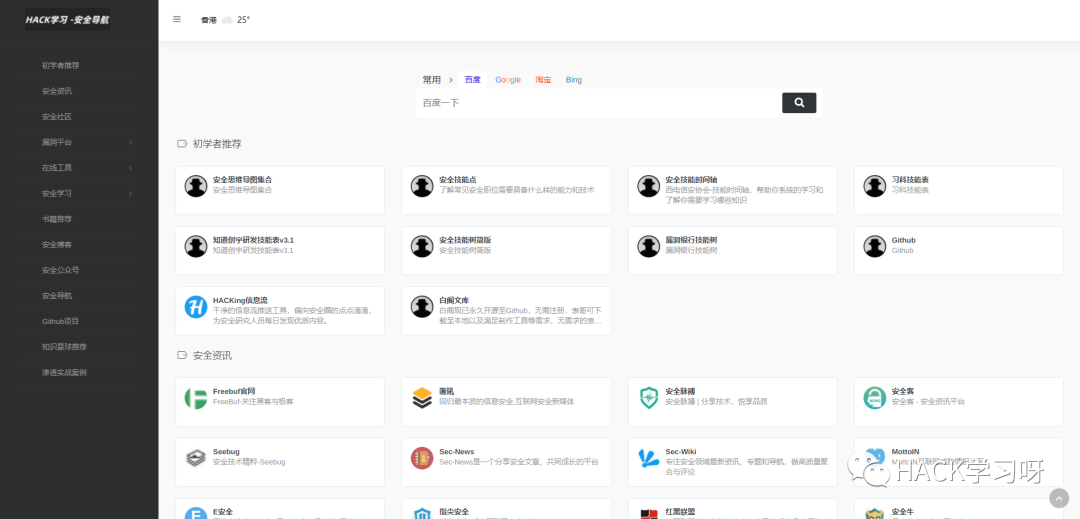Switch to the Bing search tab

coord(574,80)
